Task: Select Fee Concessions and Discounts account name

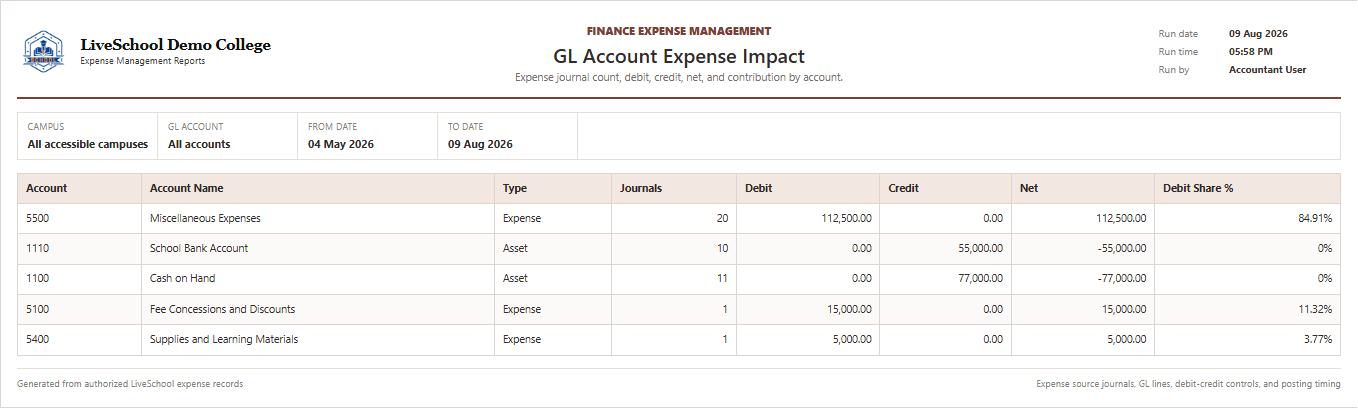Action: coord(222,309)
